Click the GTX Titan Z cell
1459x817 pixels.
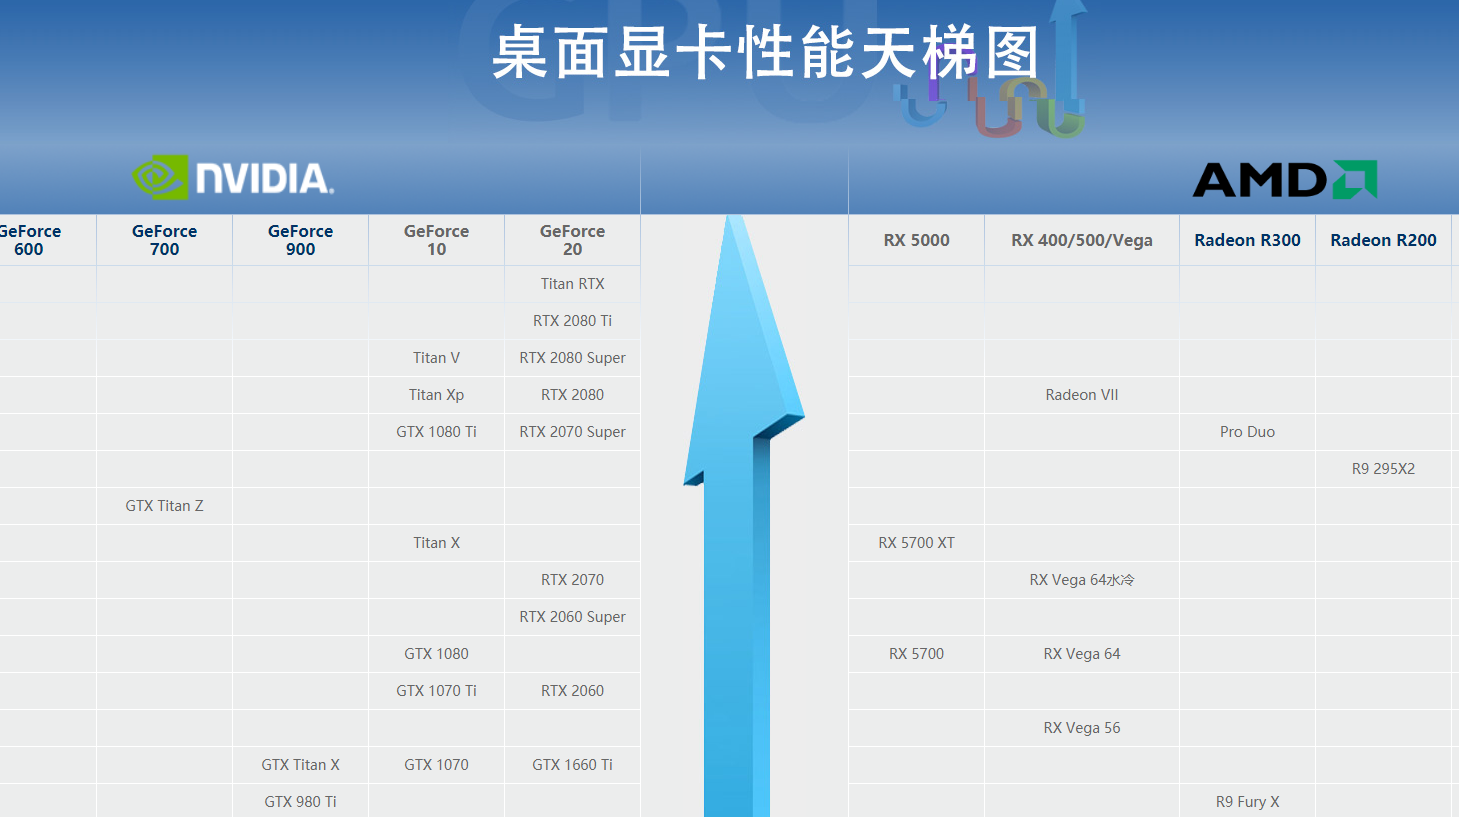click(x=165, y=506)
